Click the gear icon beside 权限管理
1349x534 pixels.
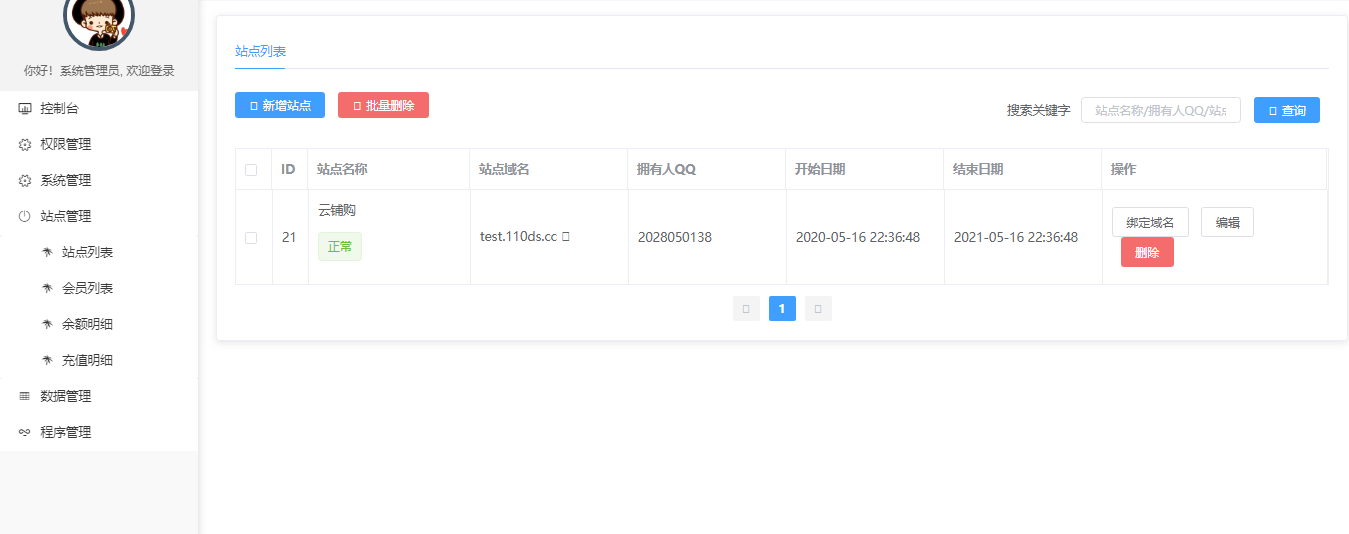[25, 144]
